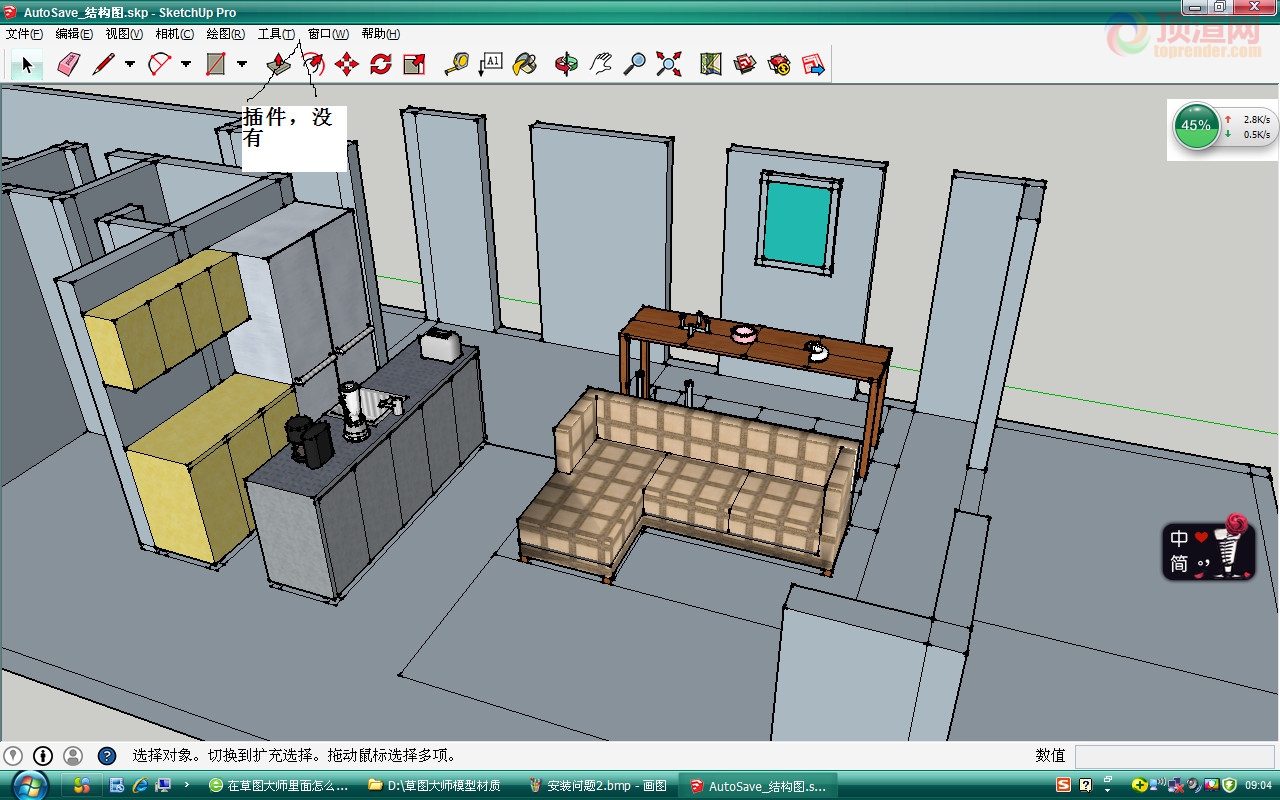Open the 编辑(E) menu
This screenshot has width=1280, height=800.
pos(74,34)
